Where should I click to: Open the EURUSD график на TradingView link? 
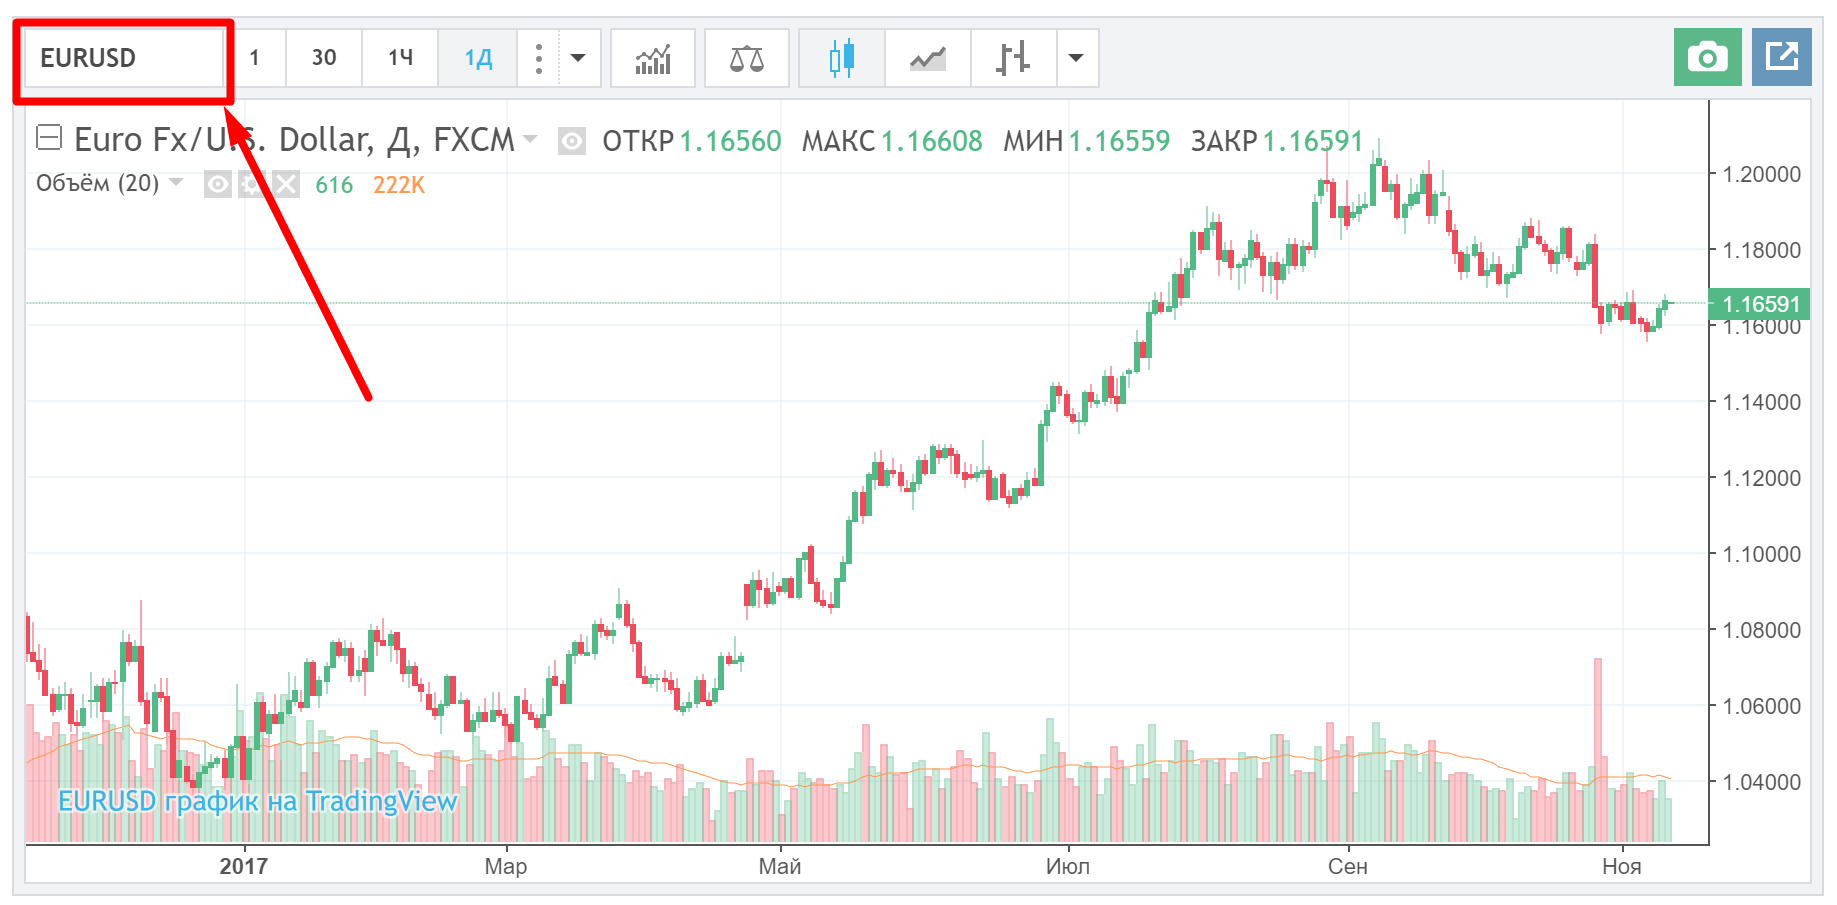click(x=257, y=801)
